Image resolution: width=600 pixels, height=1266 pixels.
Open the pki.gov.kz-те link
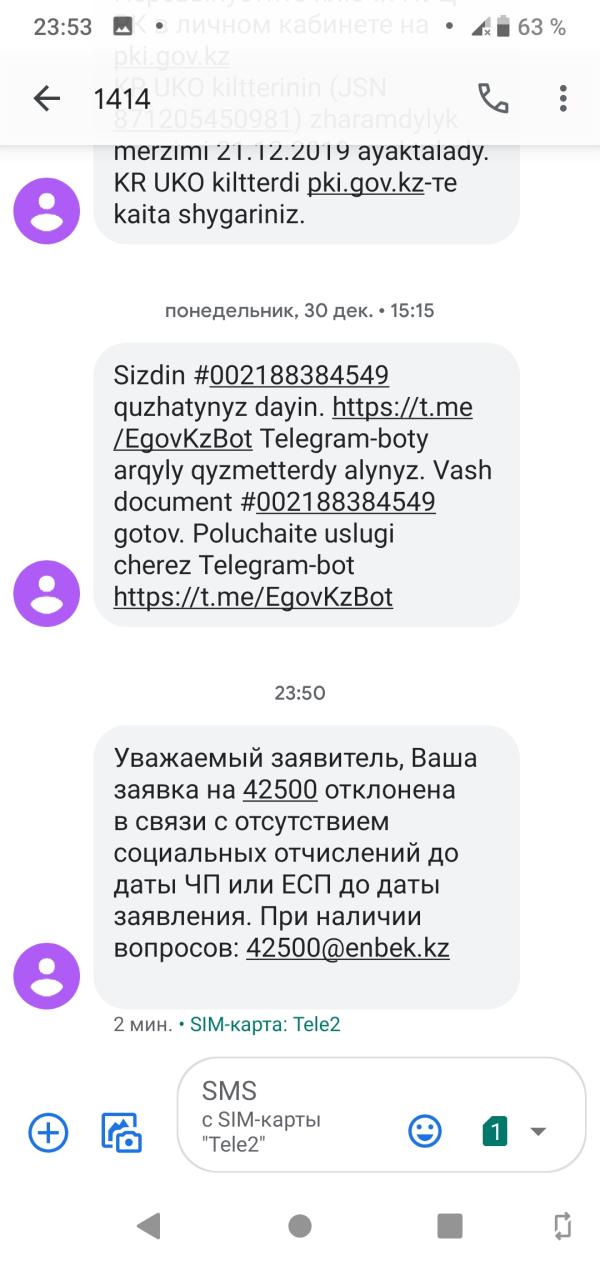(x=365, y=184)
